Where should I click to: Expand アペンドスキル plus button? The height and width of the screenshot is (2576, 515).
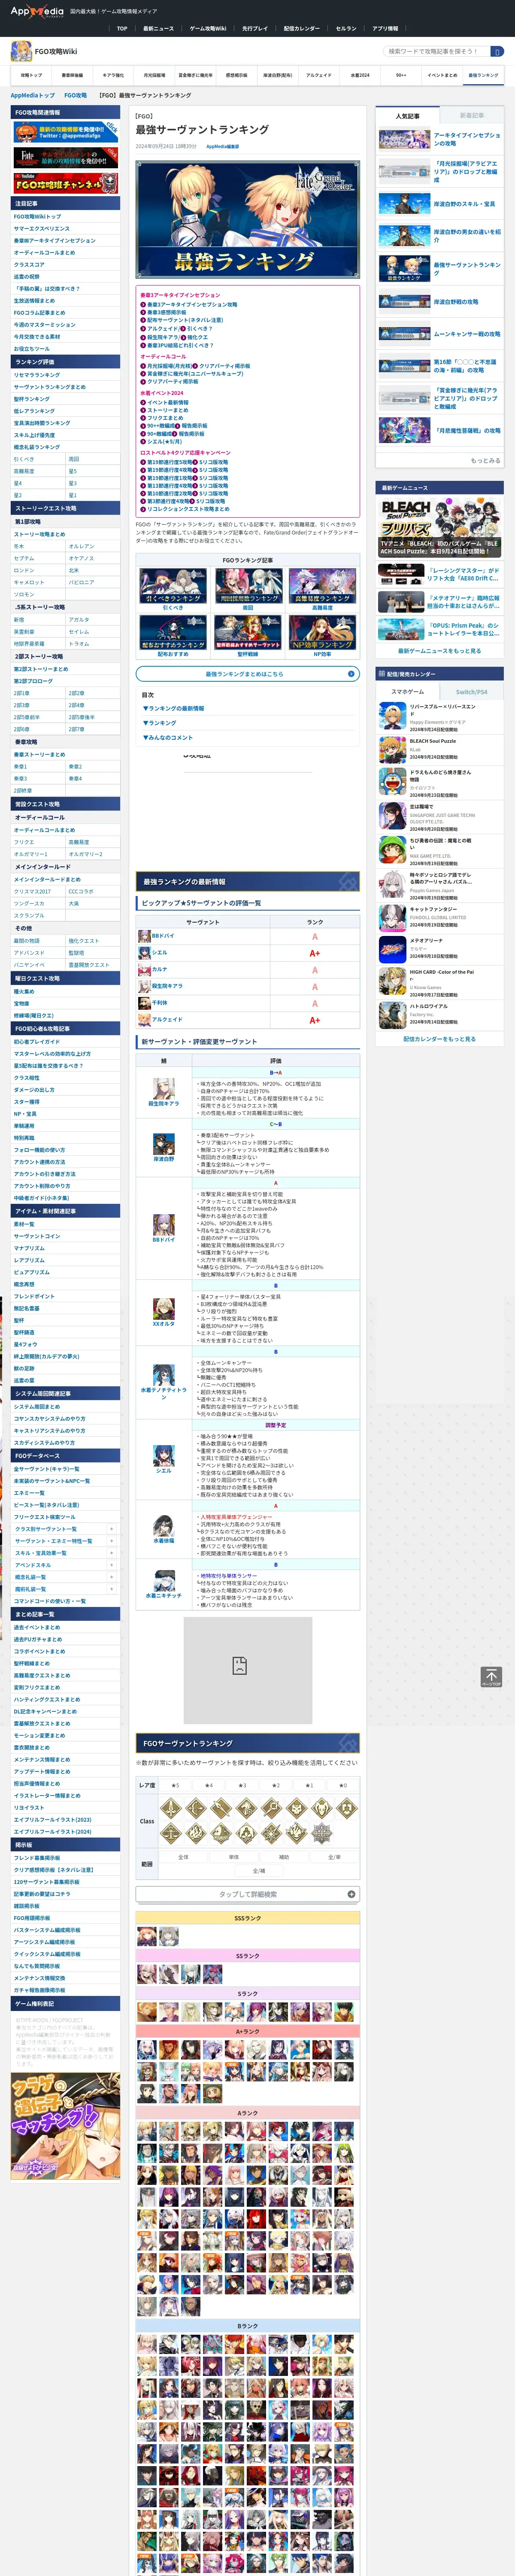[111, 1565]
